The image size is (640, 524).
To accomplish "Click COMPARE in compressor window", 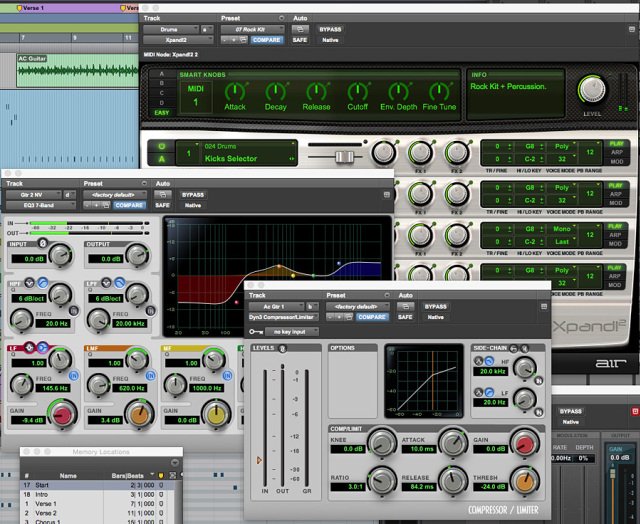I will pos(371,317).
